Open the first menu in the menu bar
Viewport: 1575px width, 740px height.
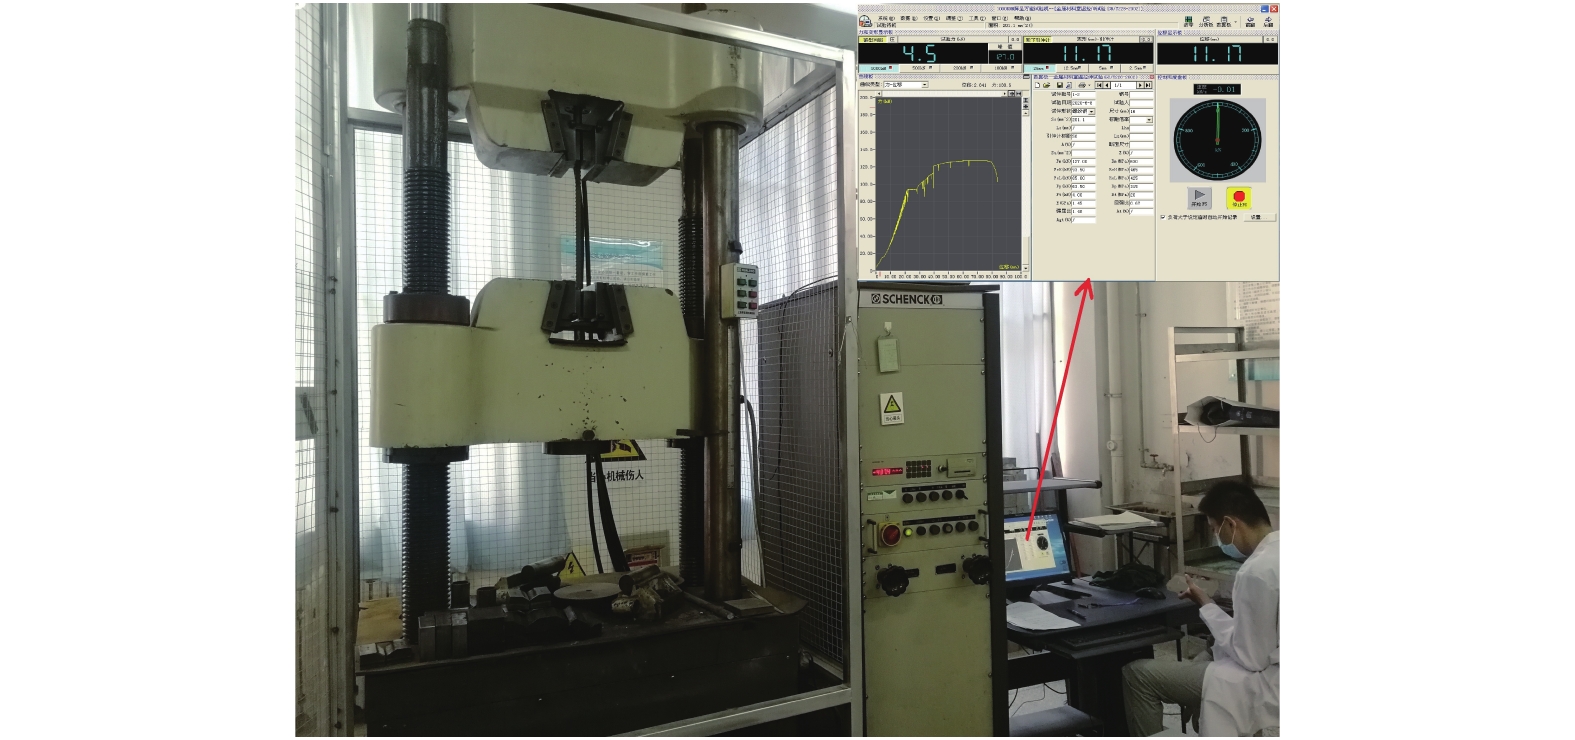tap(884, 18)
